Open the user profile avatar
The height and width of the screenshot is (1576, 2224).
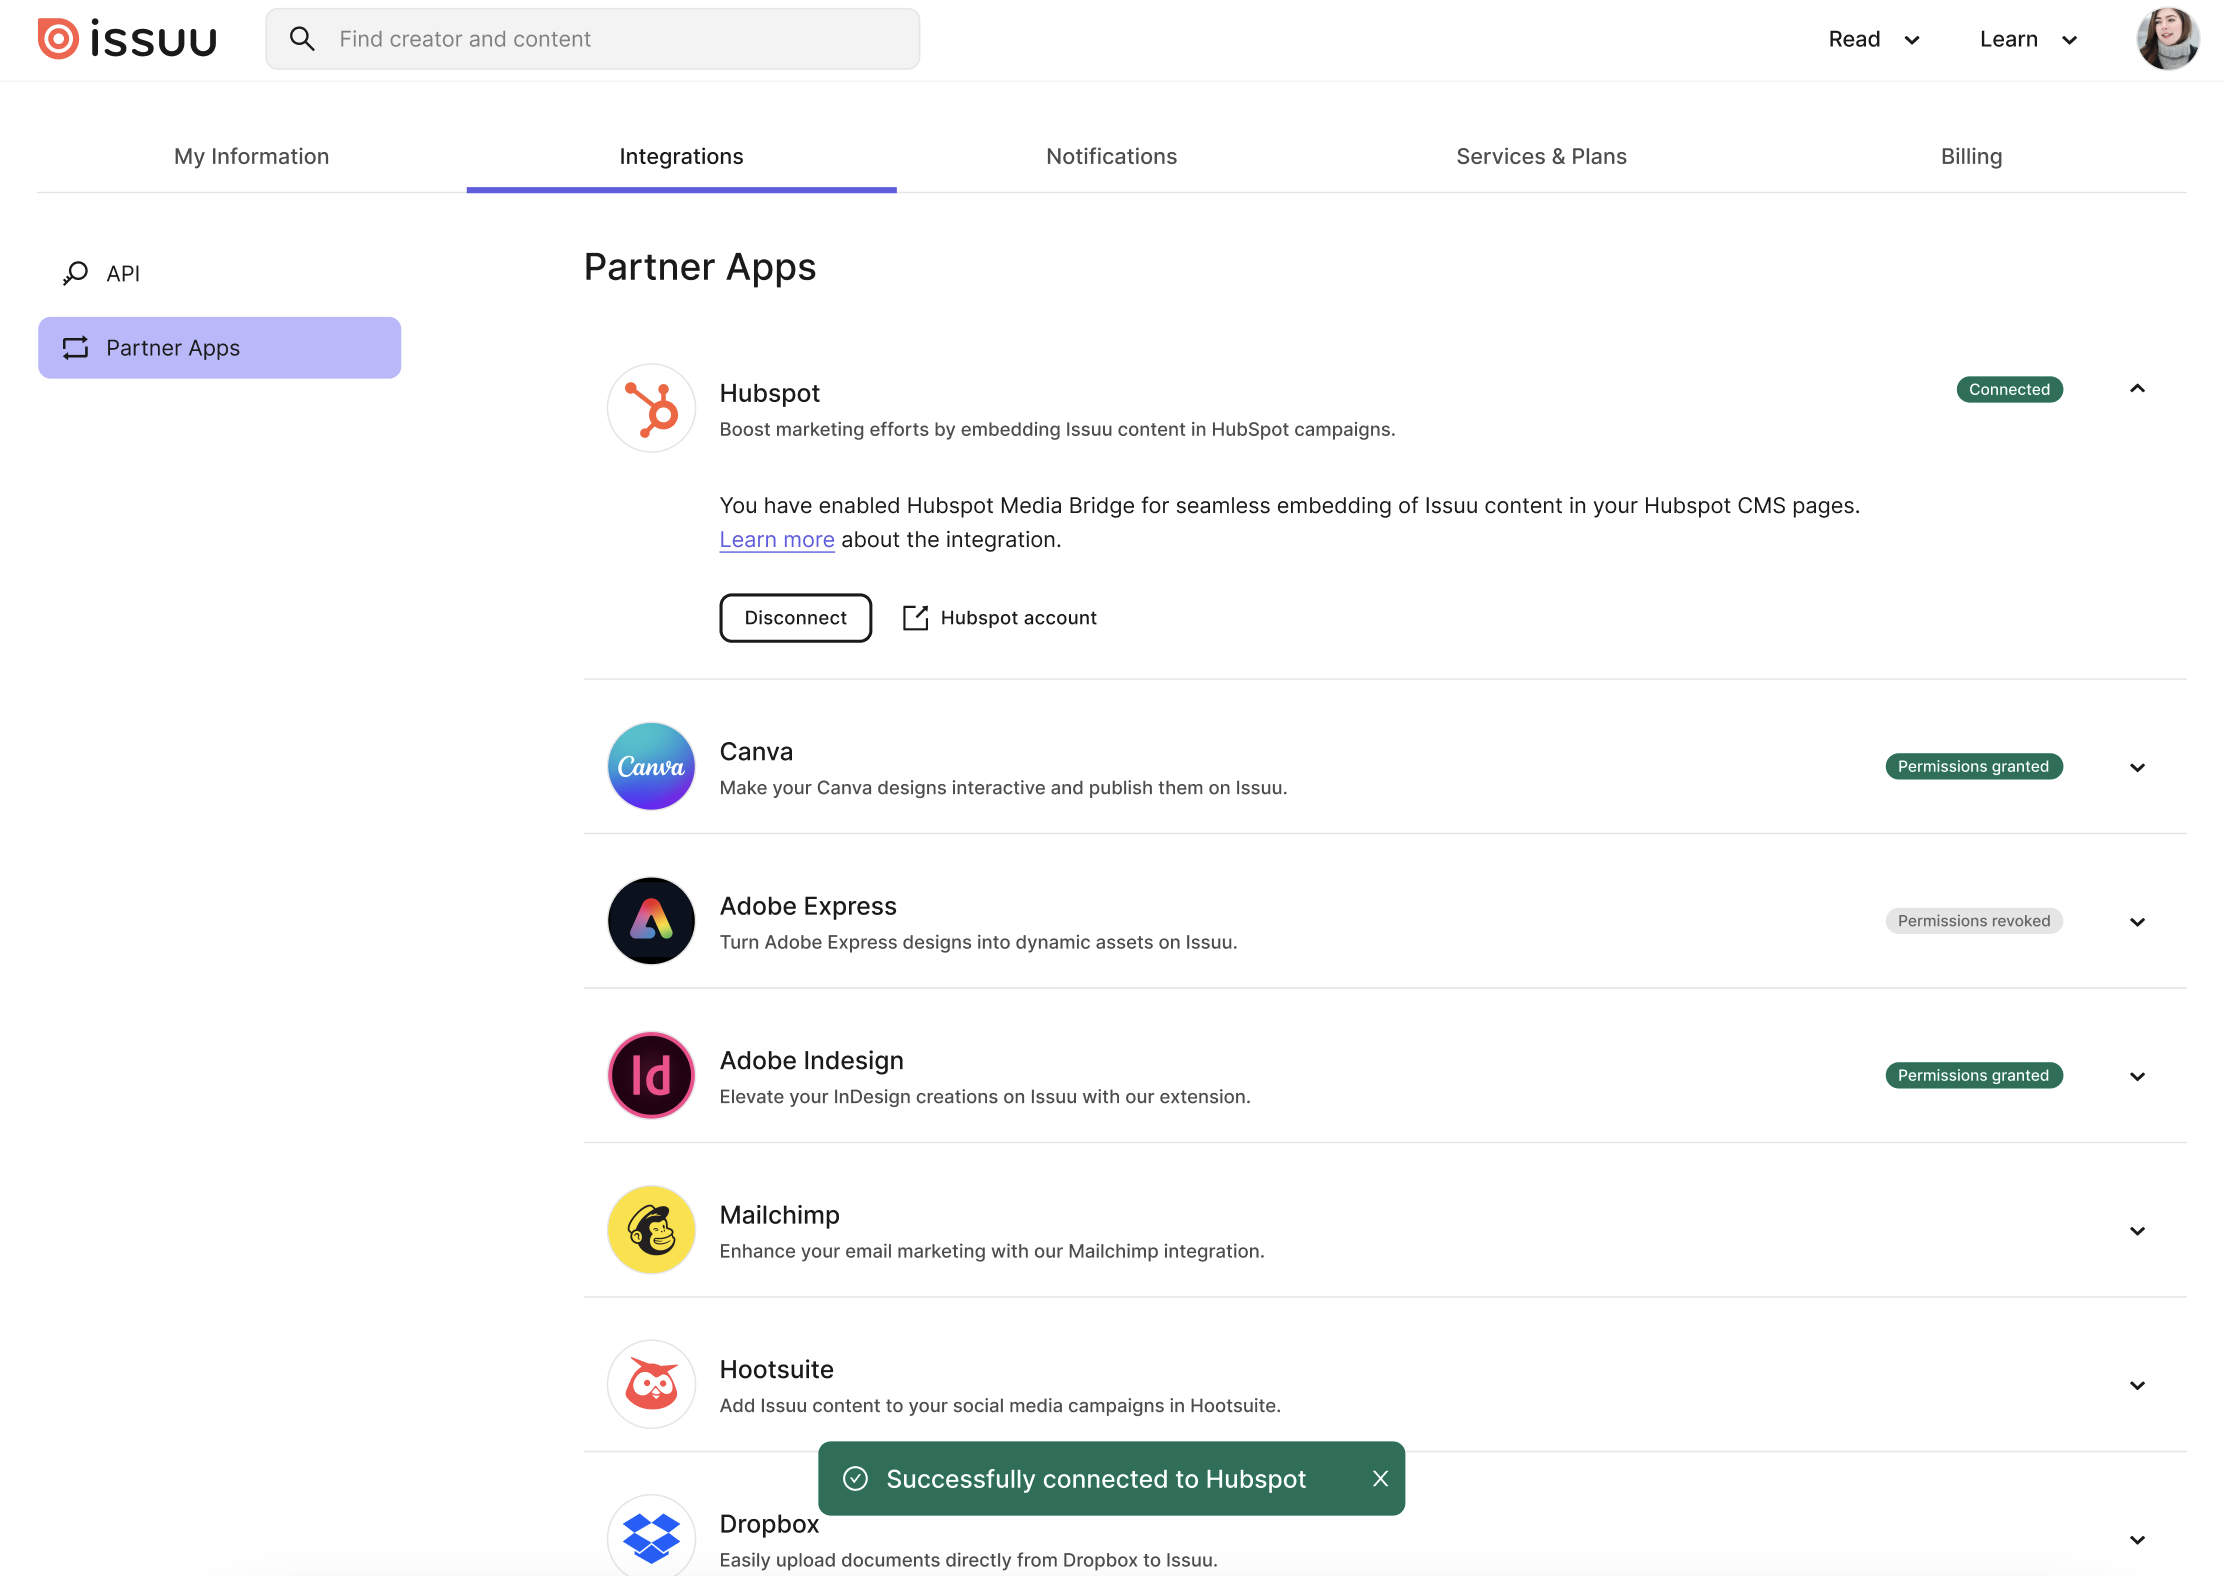pyautogui.click(x=2167, y=39)
